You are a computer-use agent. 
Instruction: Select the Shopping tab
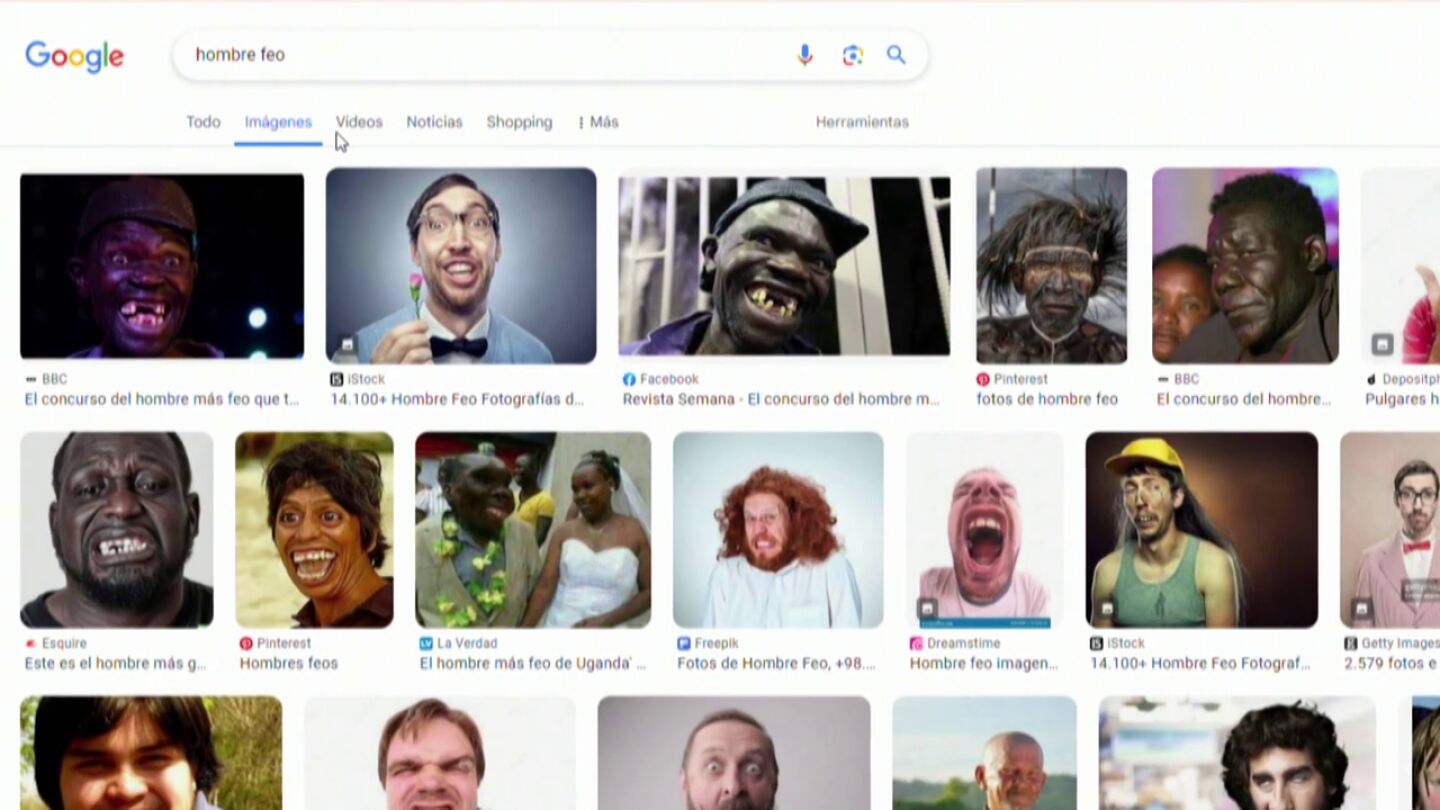tap(519, 122)
